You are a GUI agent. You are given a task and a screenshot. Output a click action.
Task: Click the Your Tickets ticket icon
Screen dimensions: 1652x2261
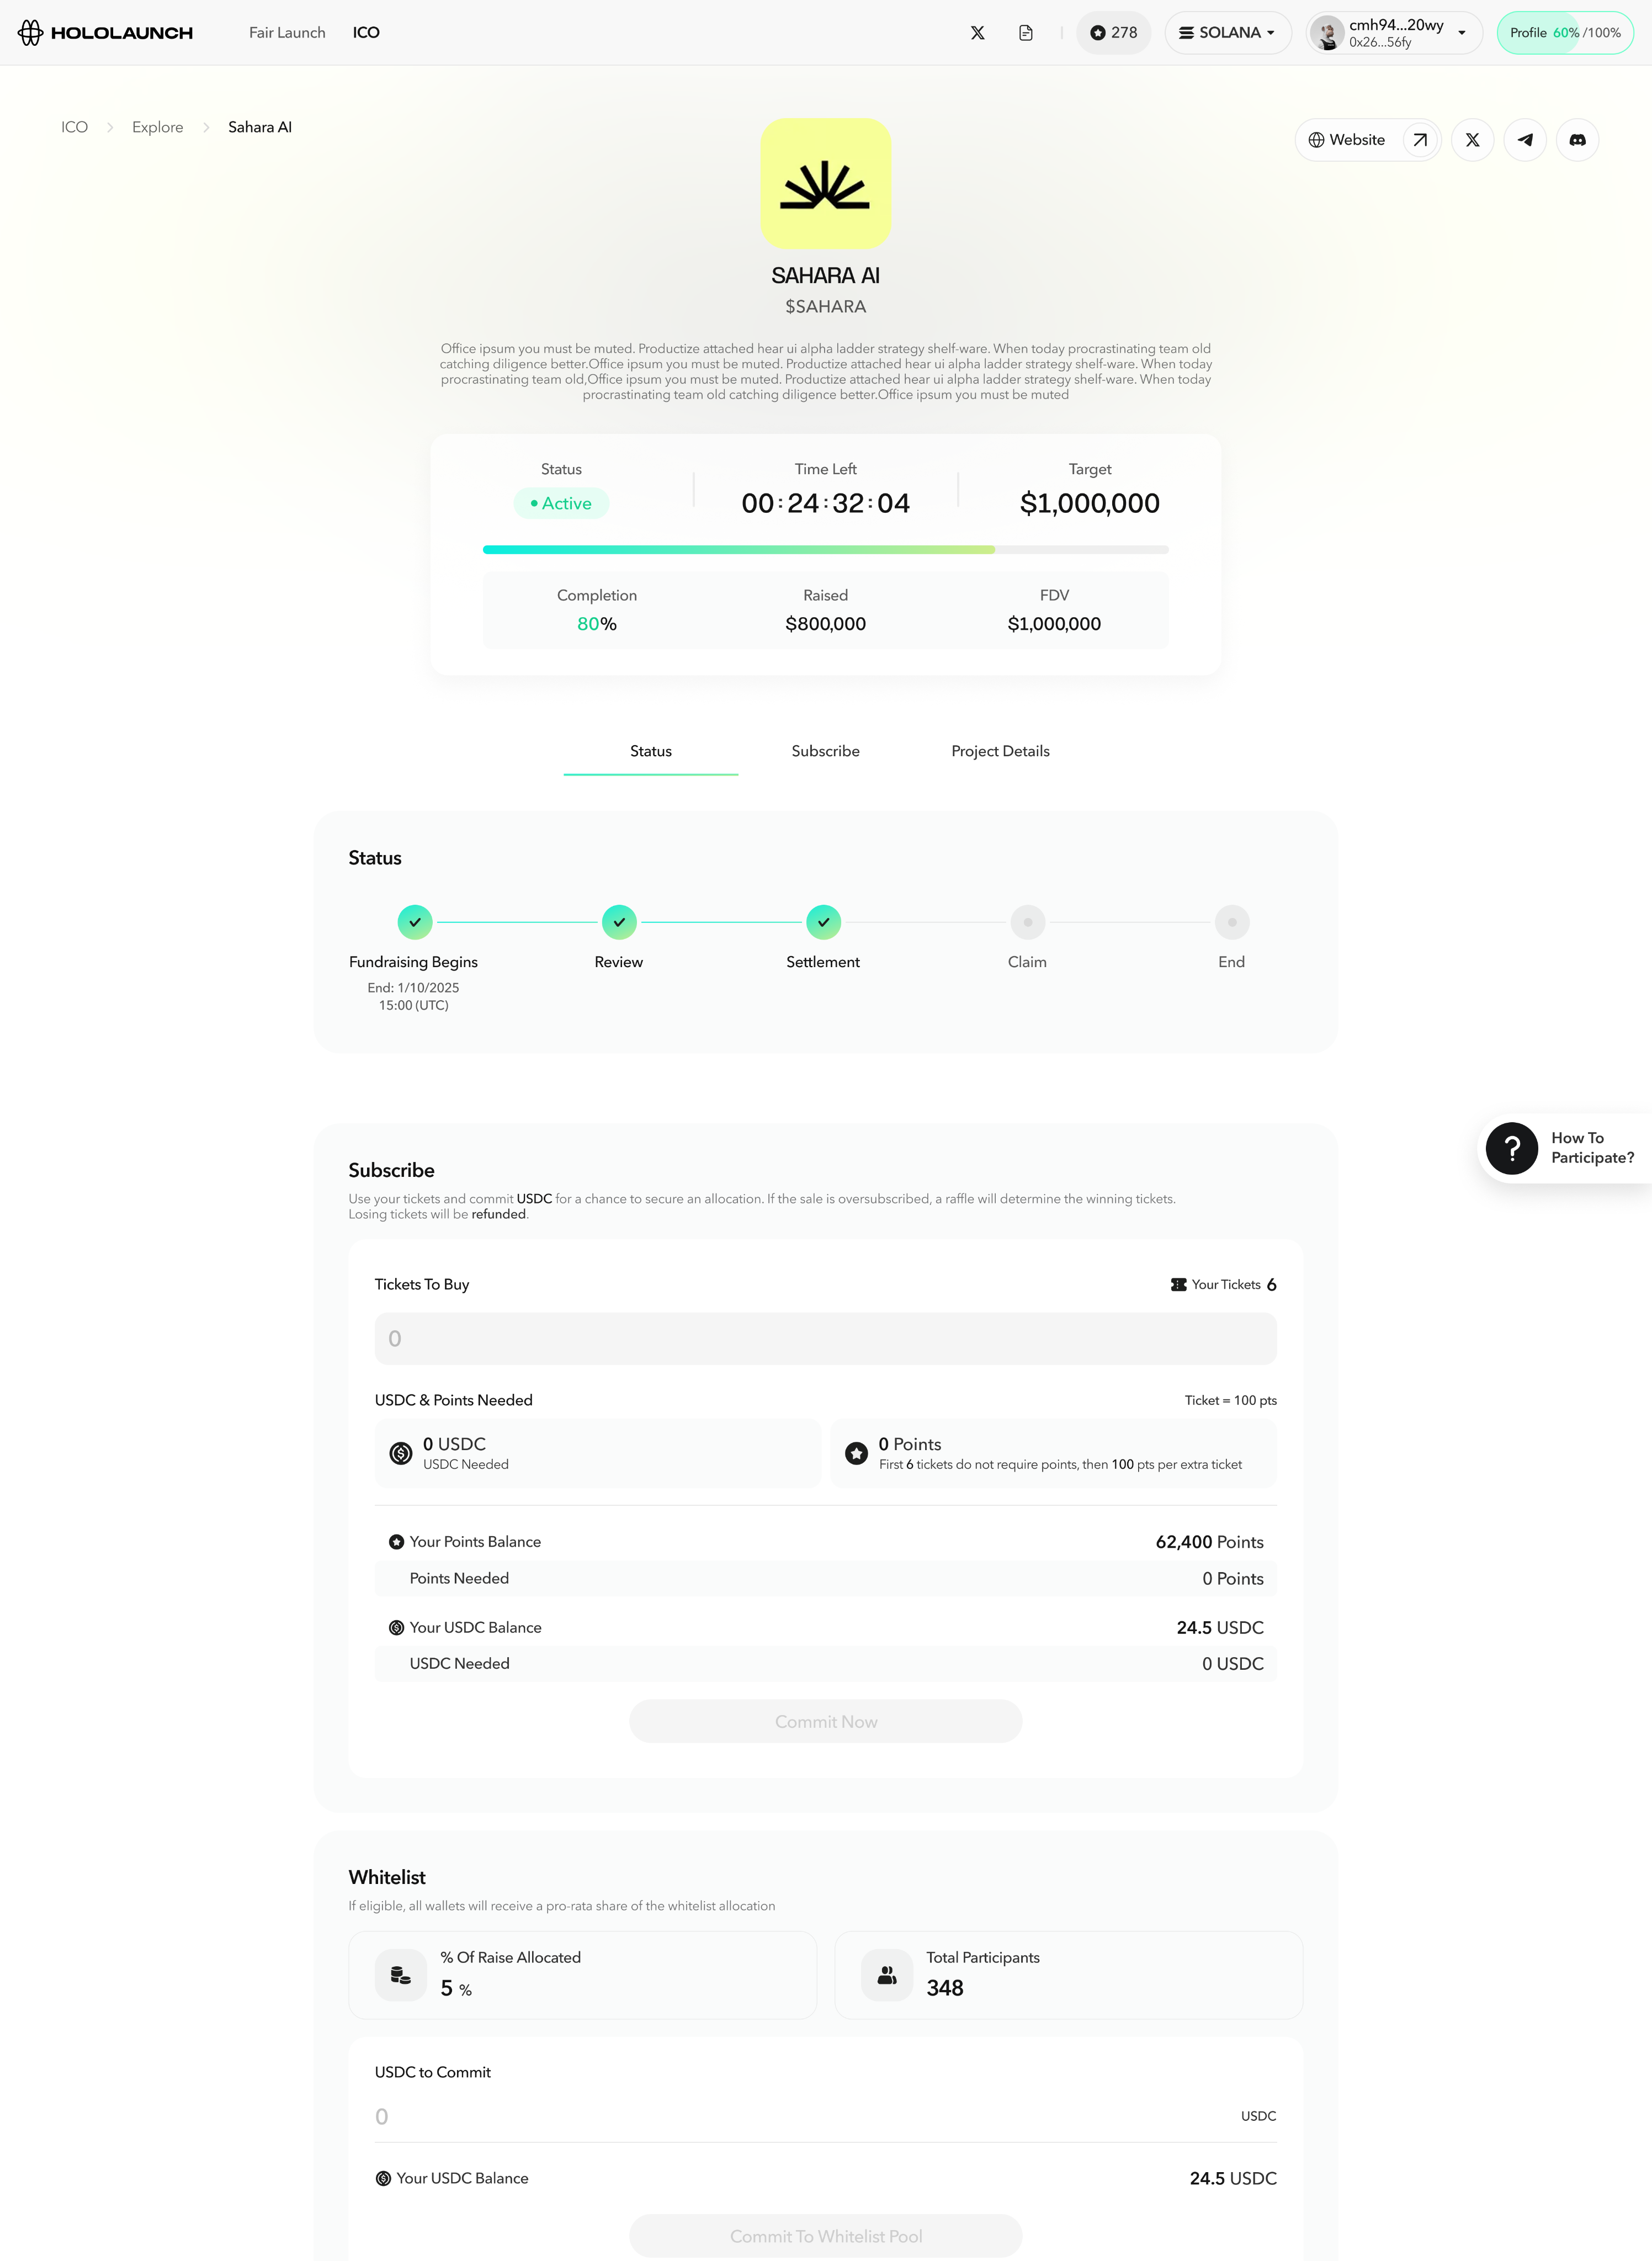(1179, 1285)
